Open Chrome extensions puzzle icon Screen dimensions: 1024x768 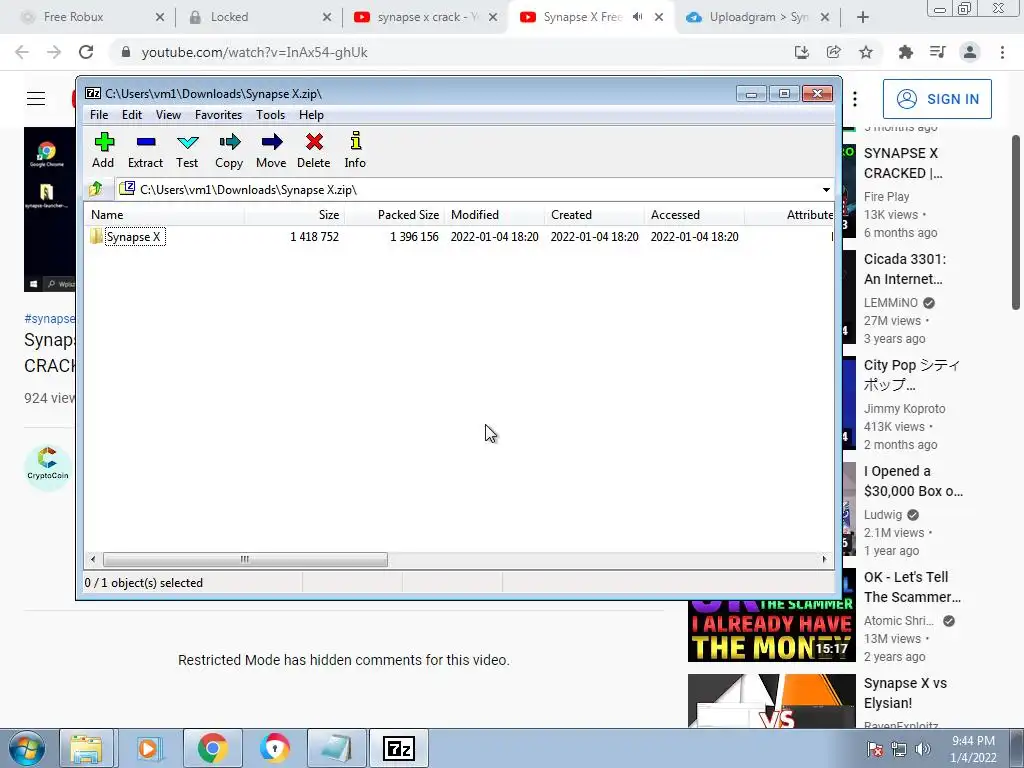point(906,52)
